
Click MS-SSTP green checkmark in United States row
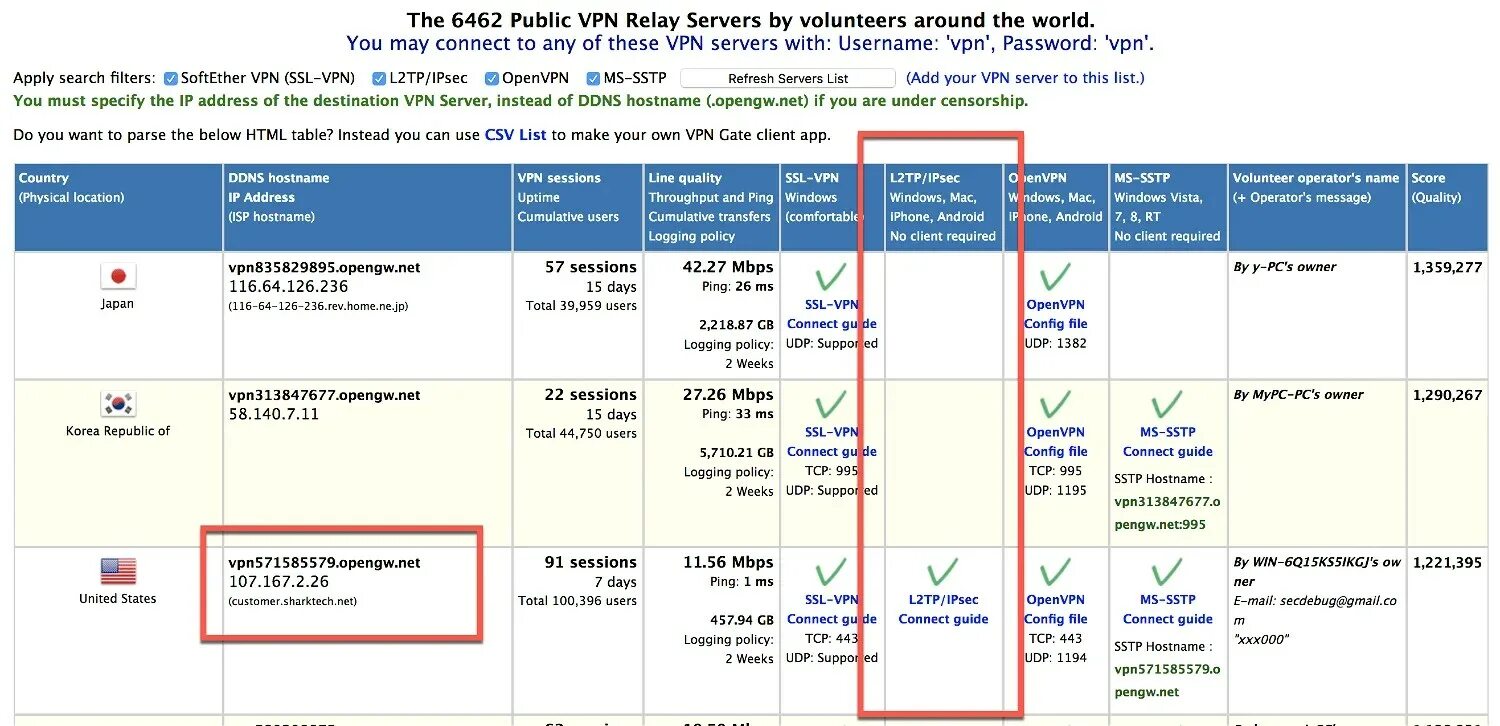pyautogui.click(x=1167, y=572)
